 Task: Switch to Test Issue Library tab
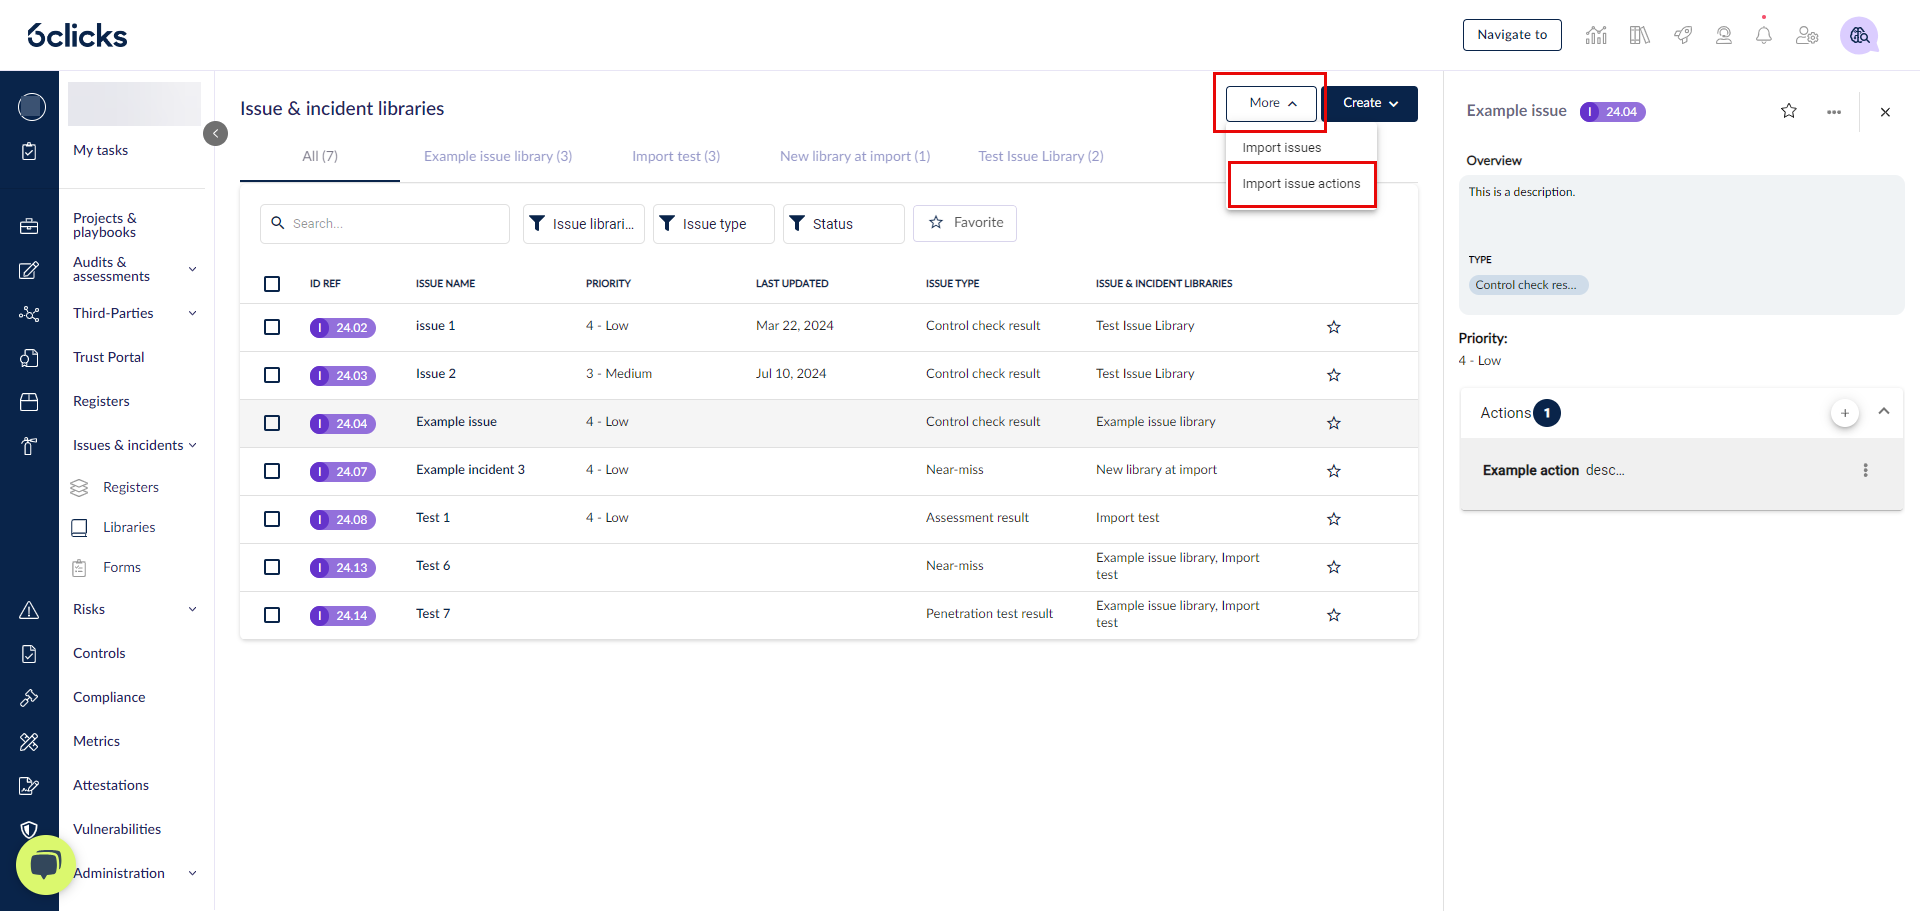(1041, 156)
